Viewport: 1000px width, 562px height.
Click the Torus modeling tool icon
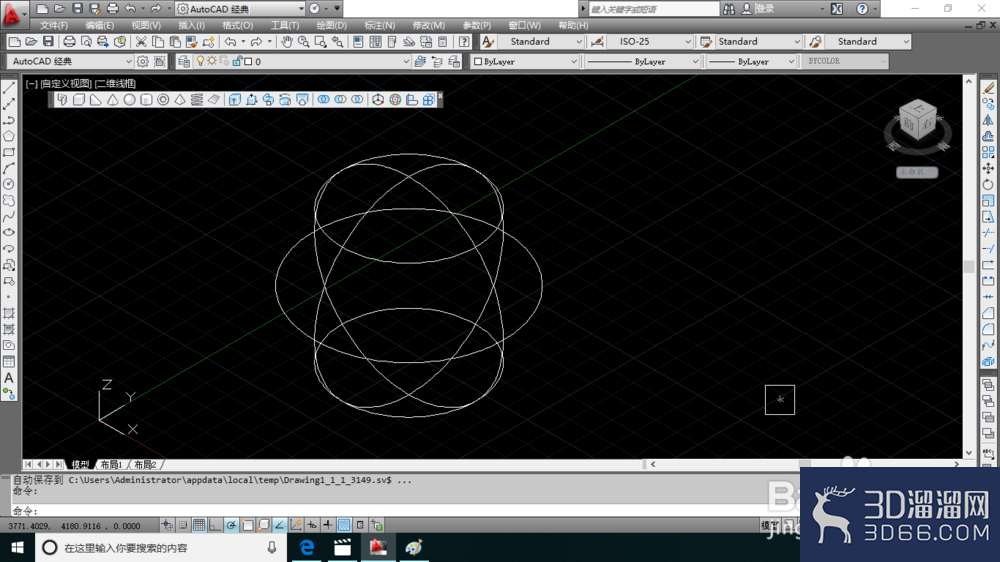[163, 100]
